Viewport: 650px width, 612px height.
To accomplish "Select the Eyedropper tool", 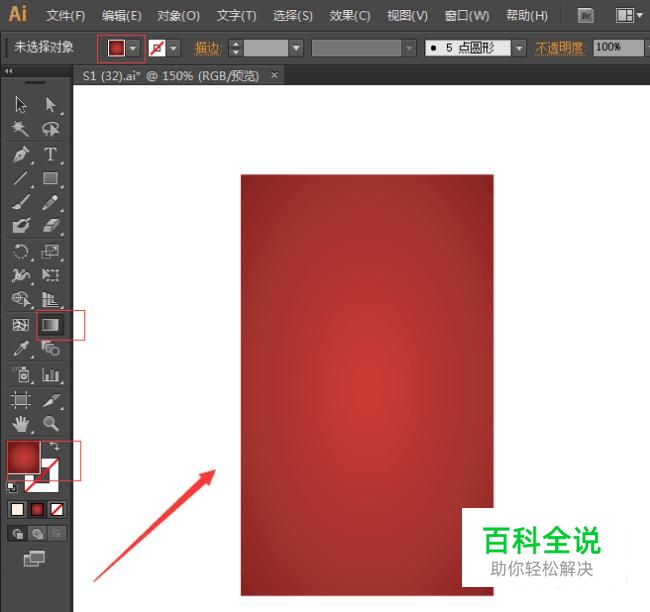I will pos(21,349).
